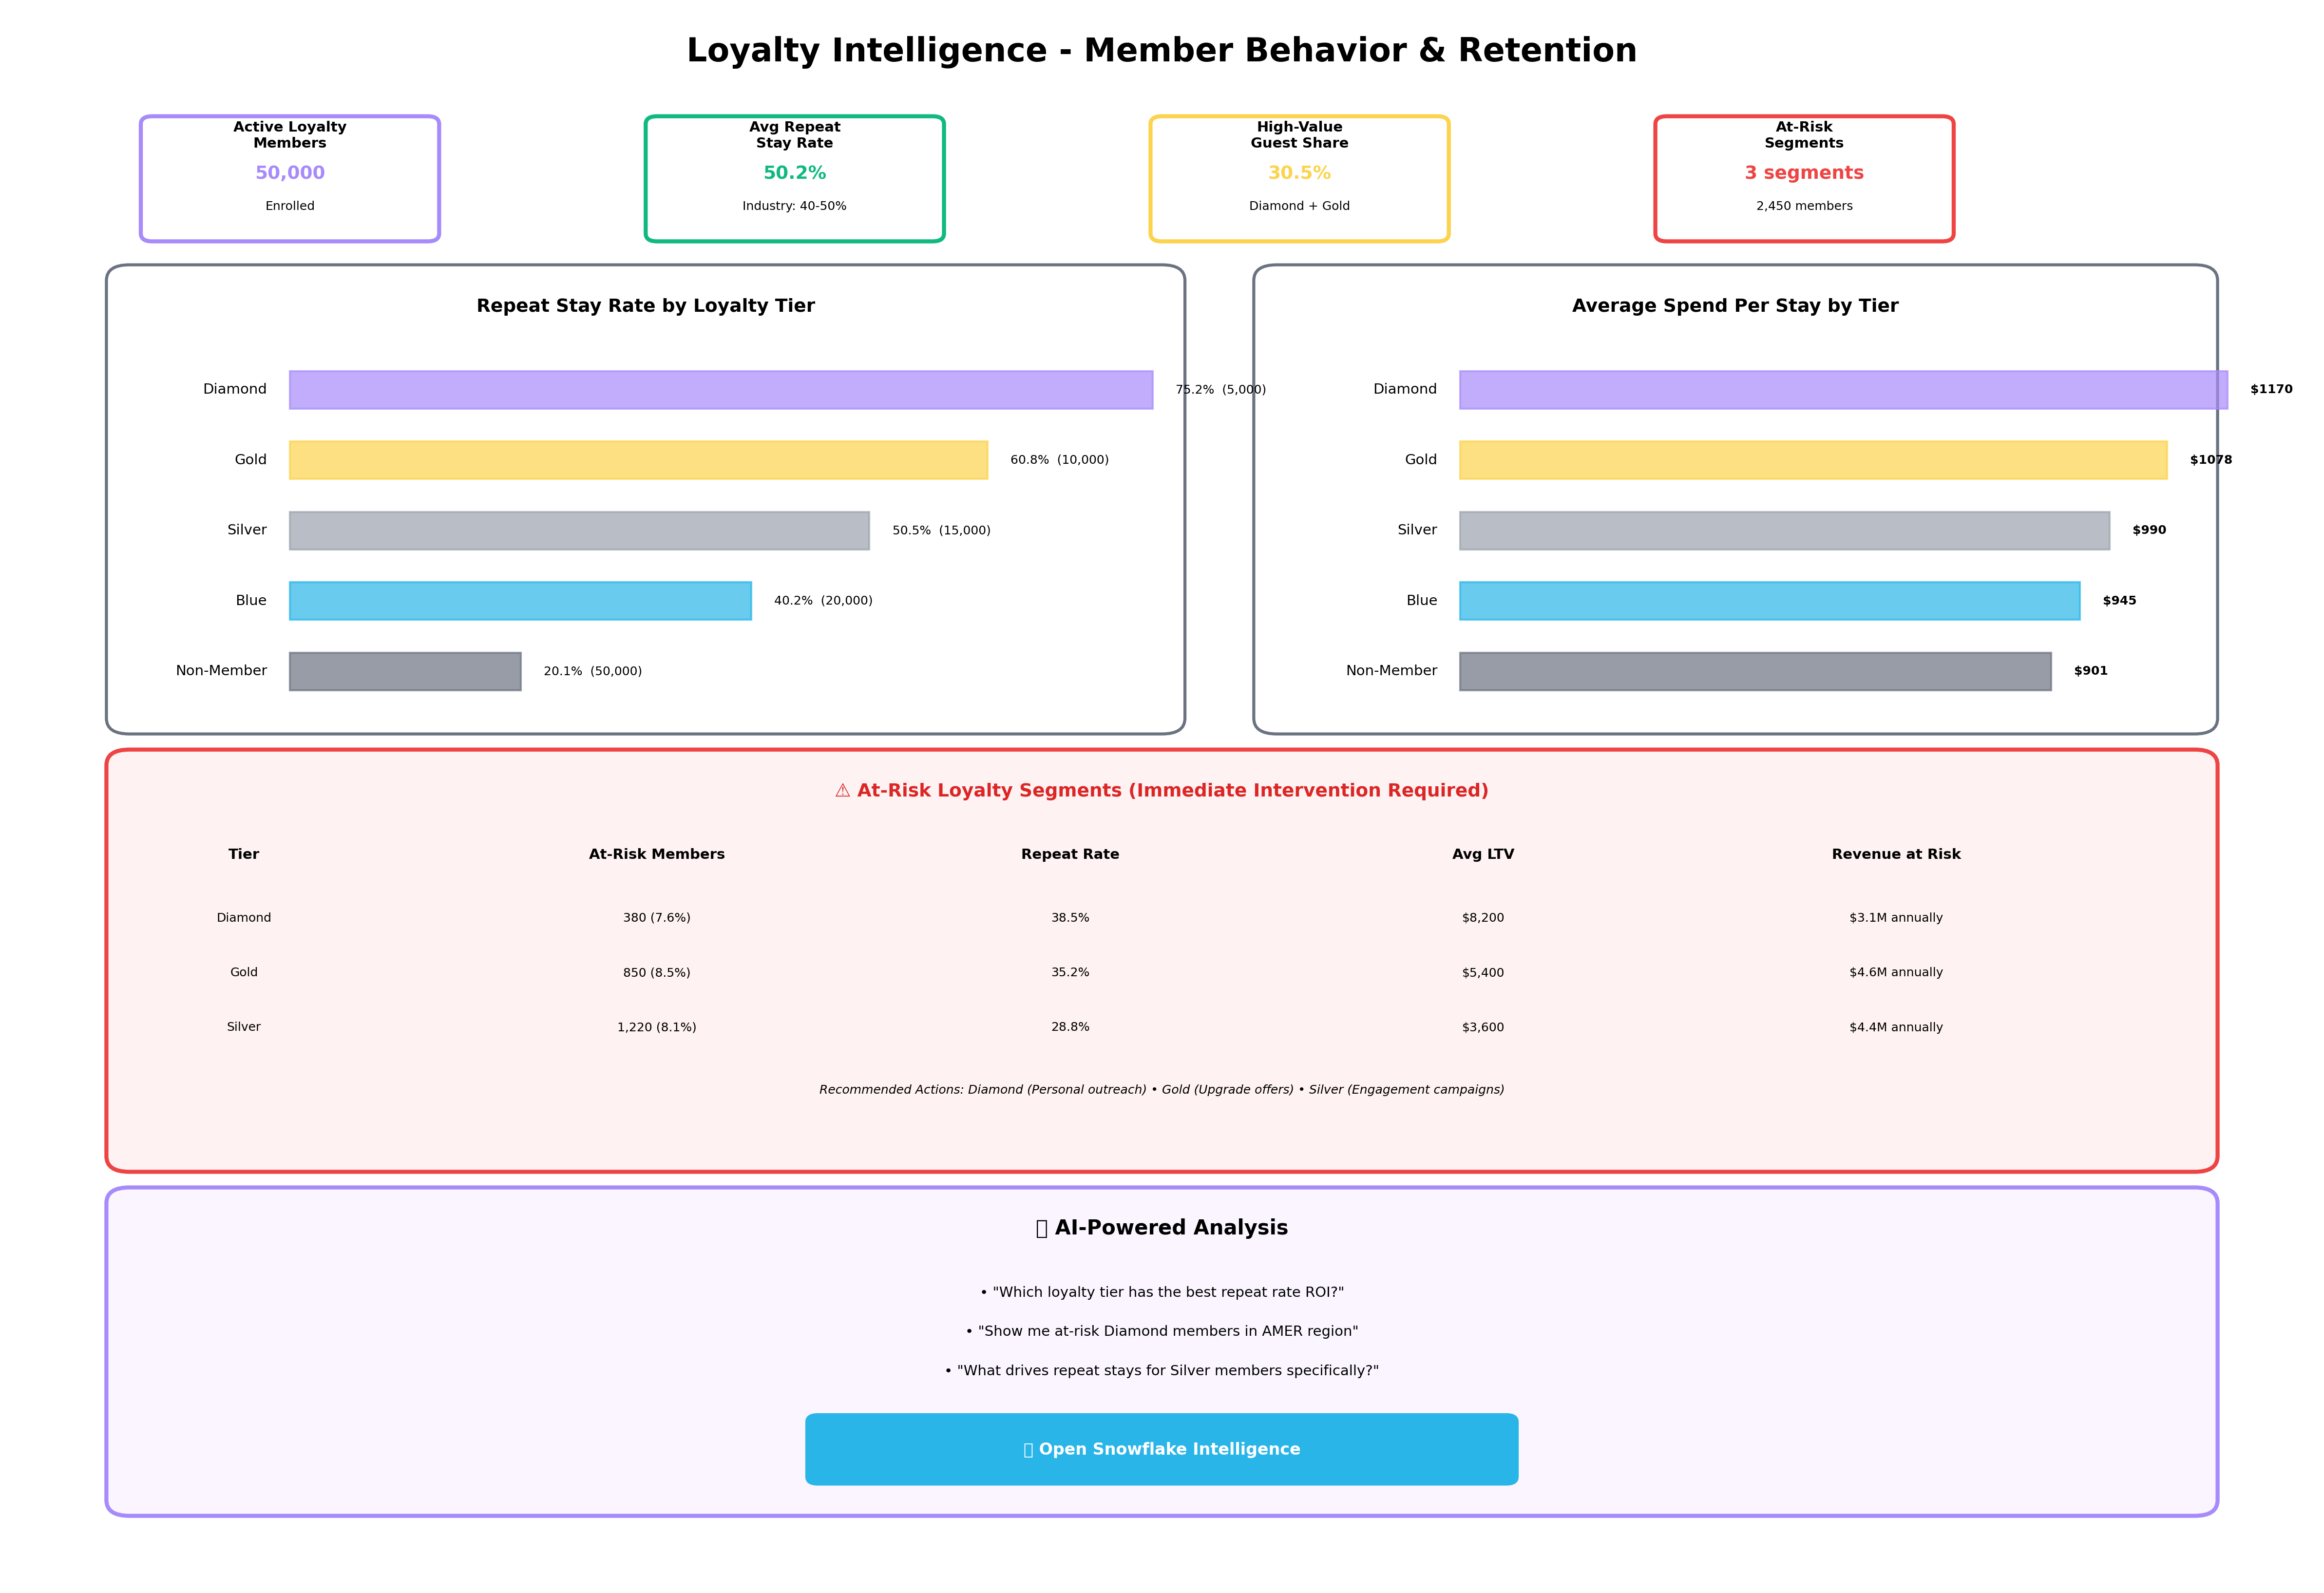Viewport: 2324px width, 1593px height.
Task: Click the Gold repeat stay rate bar
Action: coord(638,460)
